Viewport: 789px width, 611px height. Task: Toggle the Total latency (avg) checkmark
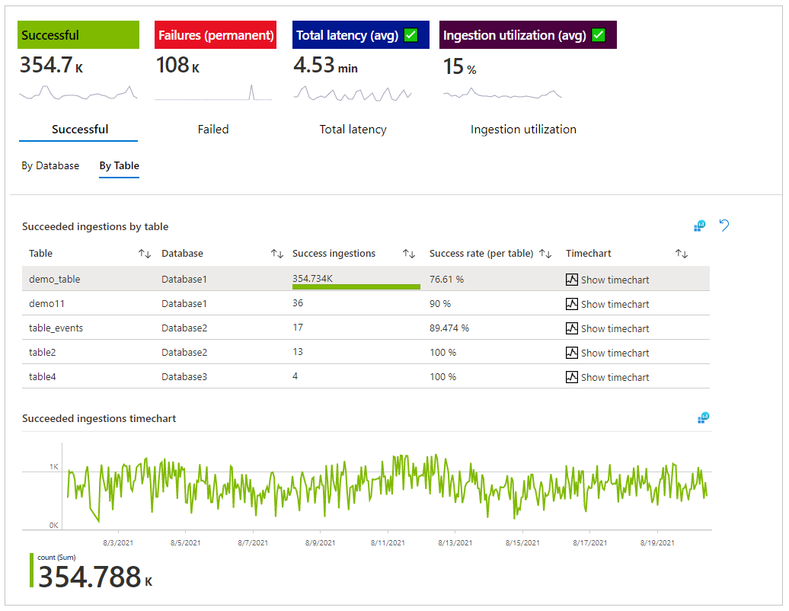point(411,35)
